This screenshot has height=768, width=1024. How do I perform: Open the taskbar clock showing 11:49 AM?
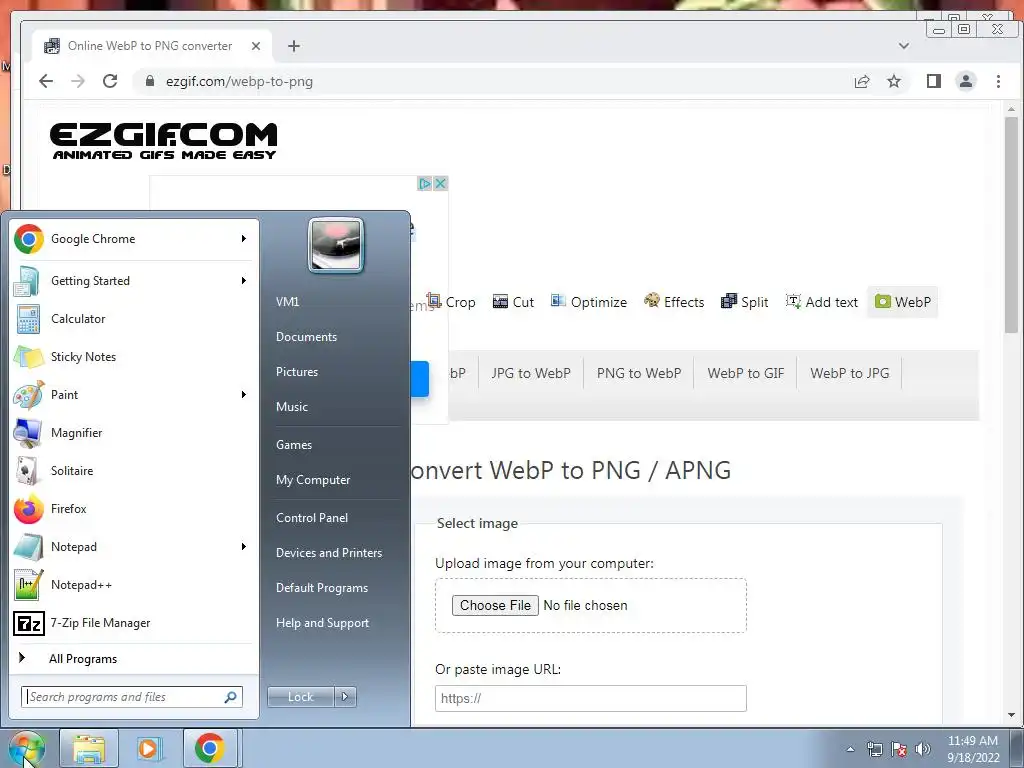tap(973, 749)
